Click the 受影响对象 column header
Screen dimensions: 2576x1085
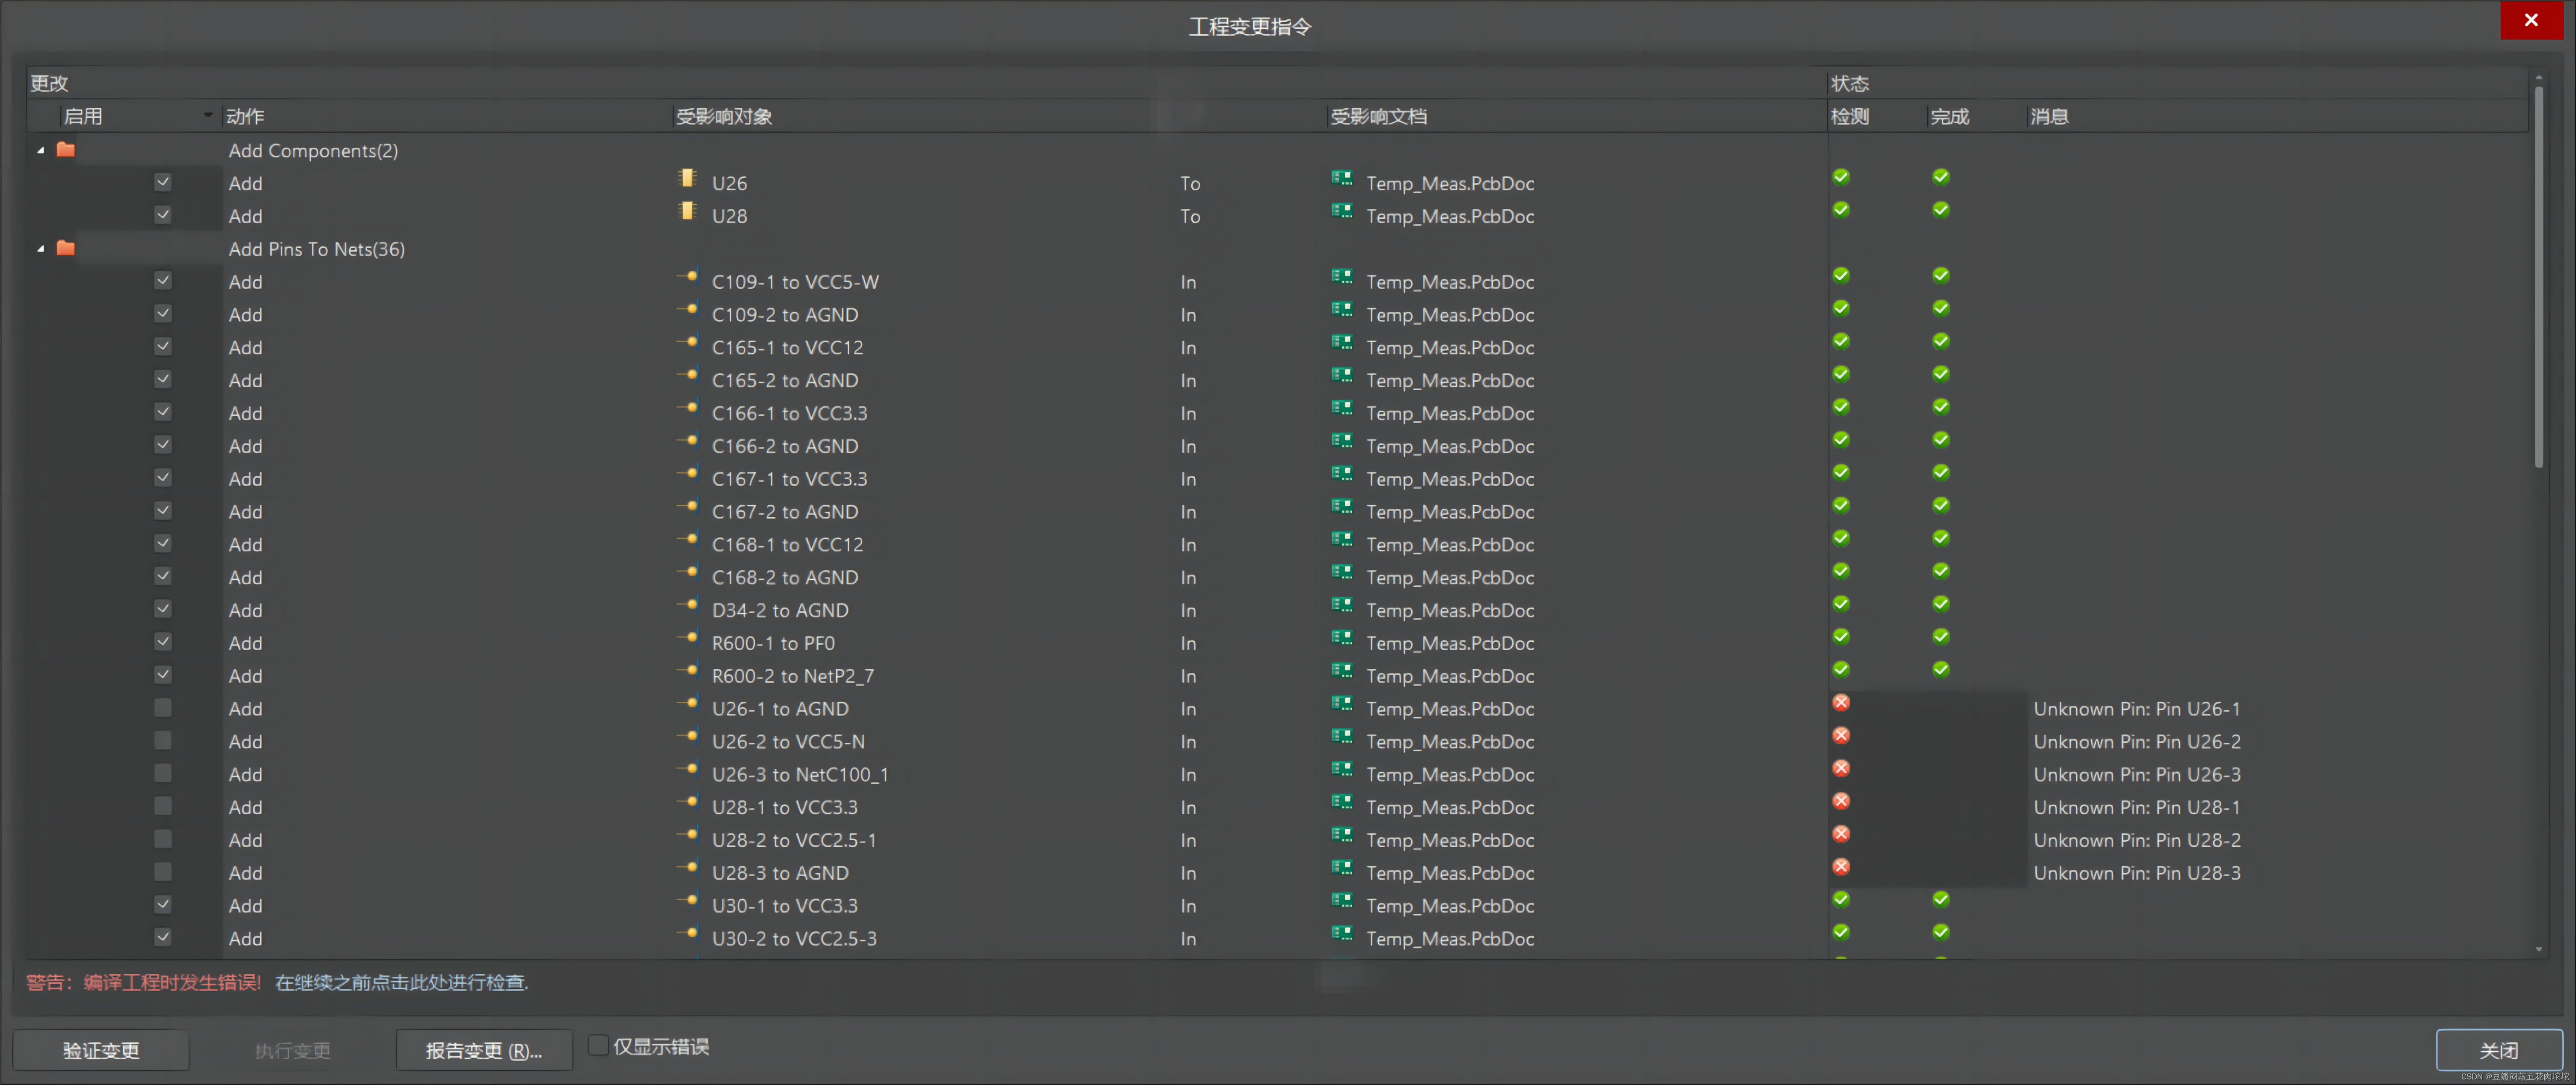[x=724, y=117]
